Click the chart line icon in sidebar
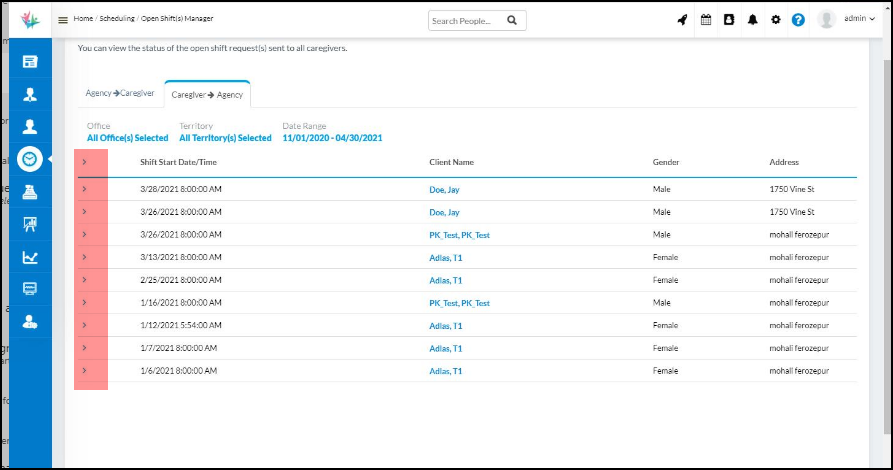 tap(30, 257)
